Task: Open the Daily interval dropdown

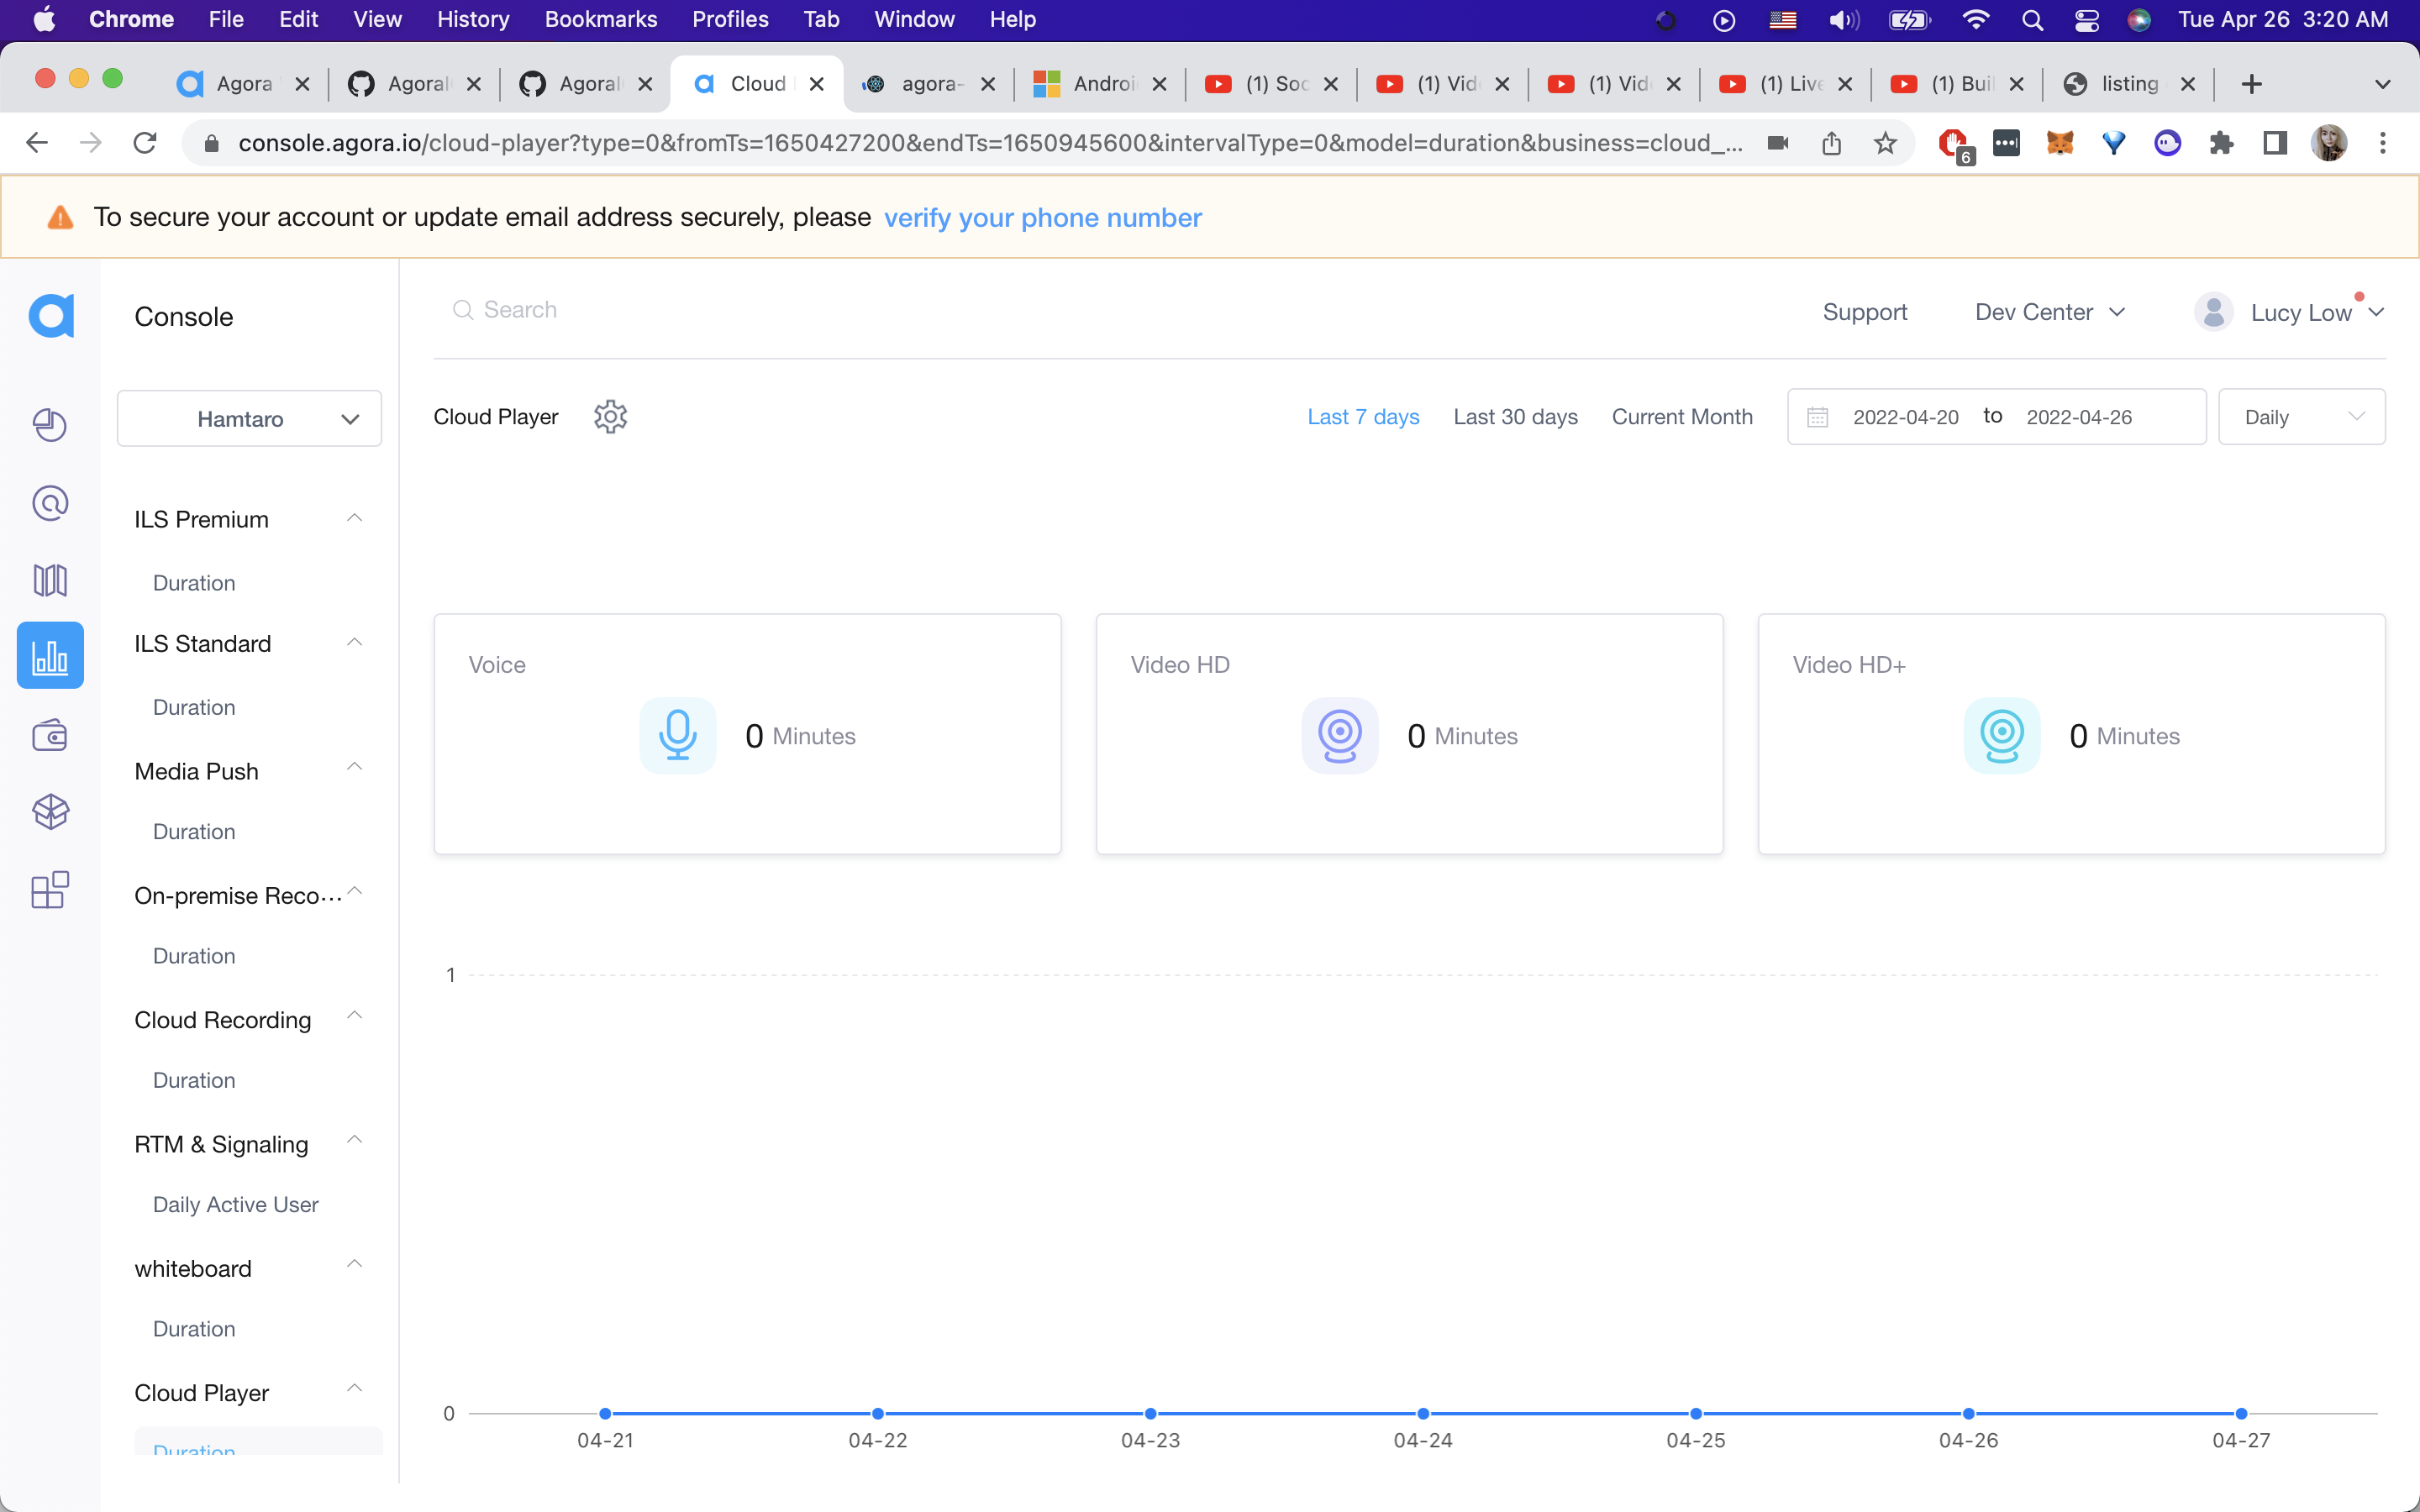Action: tap(2301, 417)
